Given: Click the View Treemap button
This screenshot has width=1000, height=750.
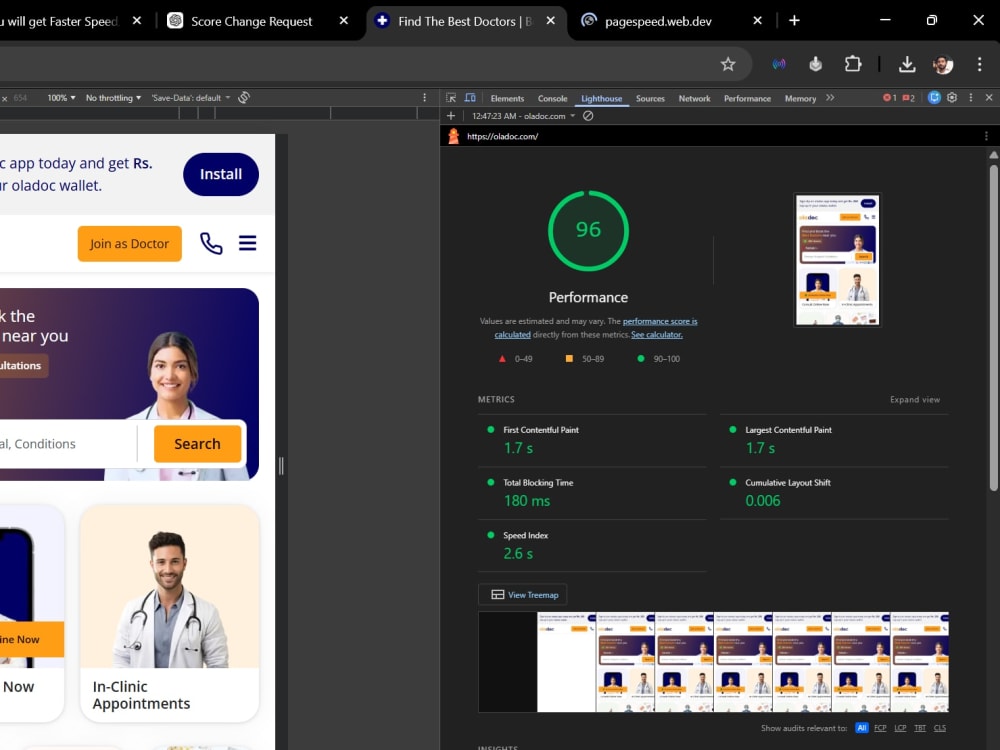Looking at the screenshot, I should click(523, 594).
